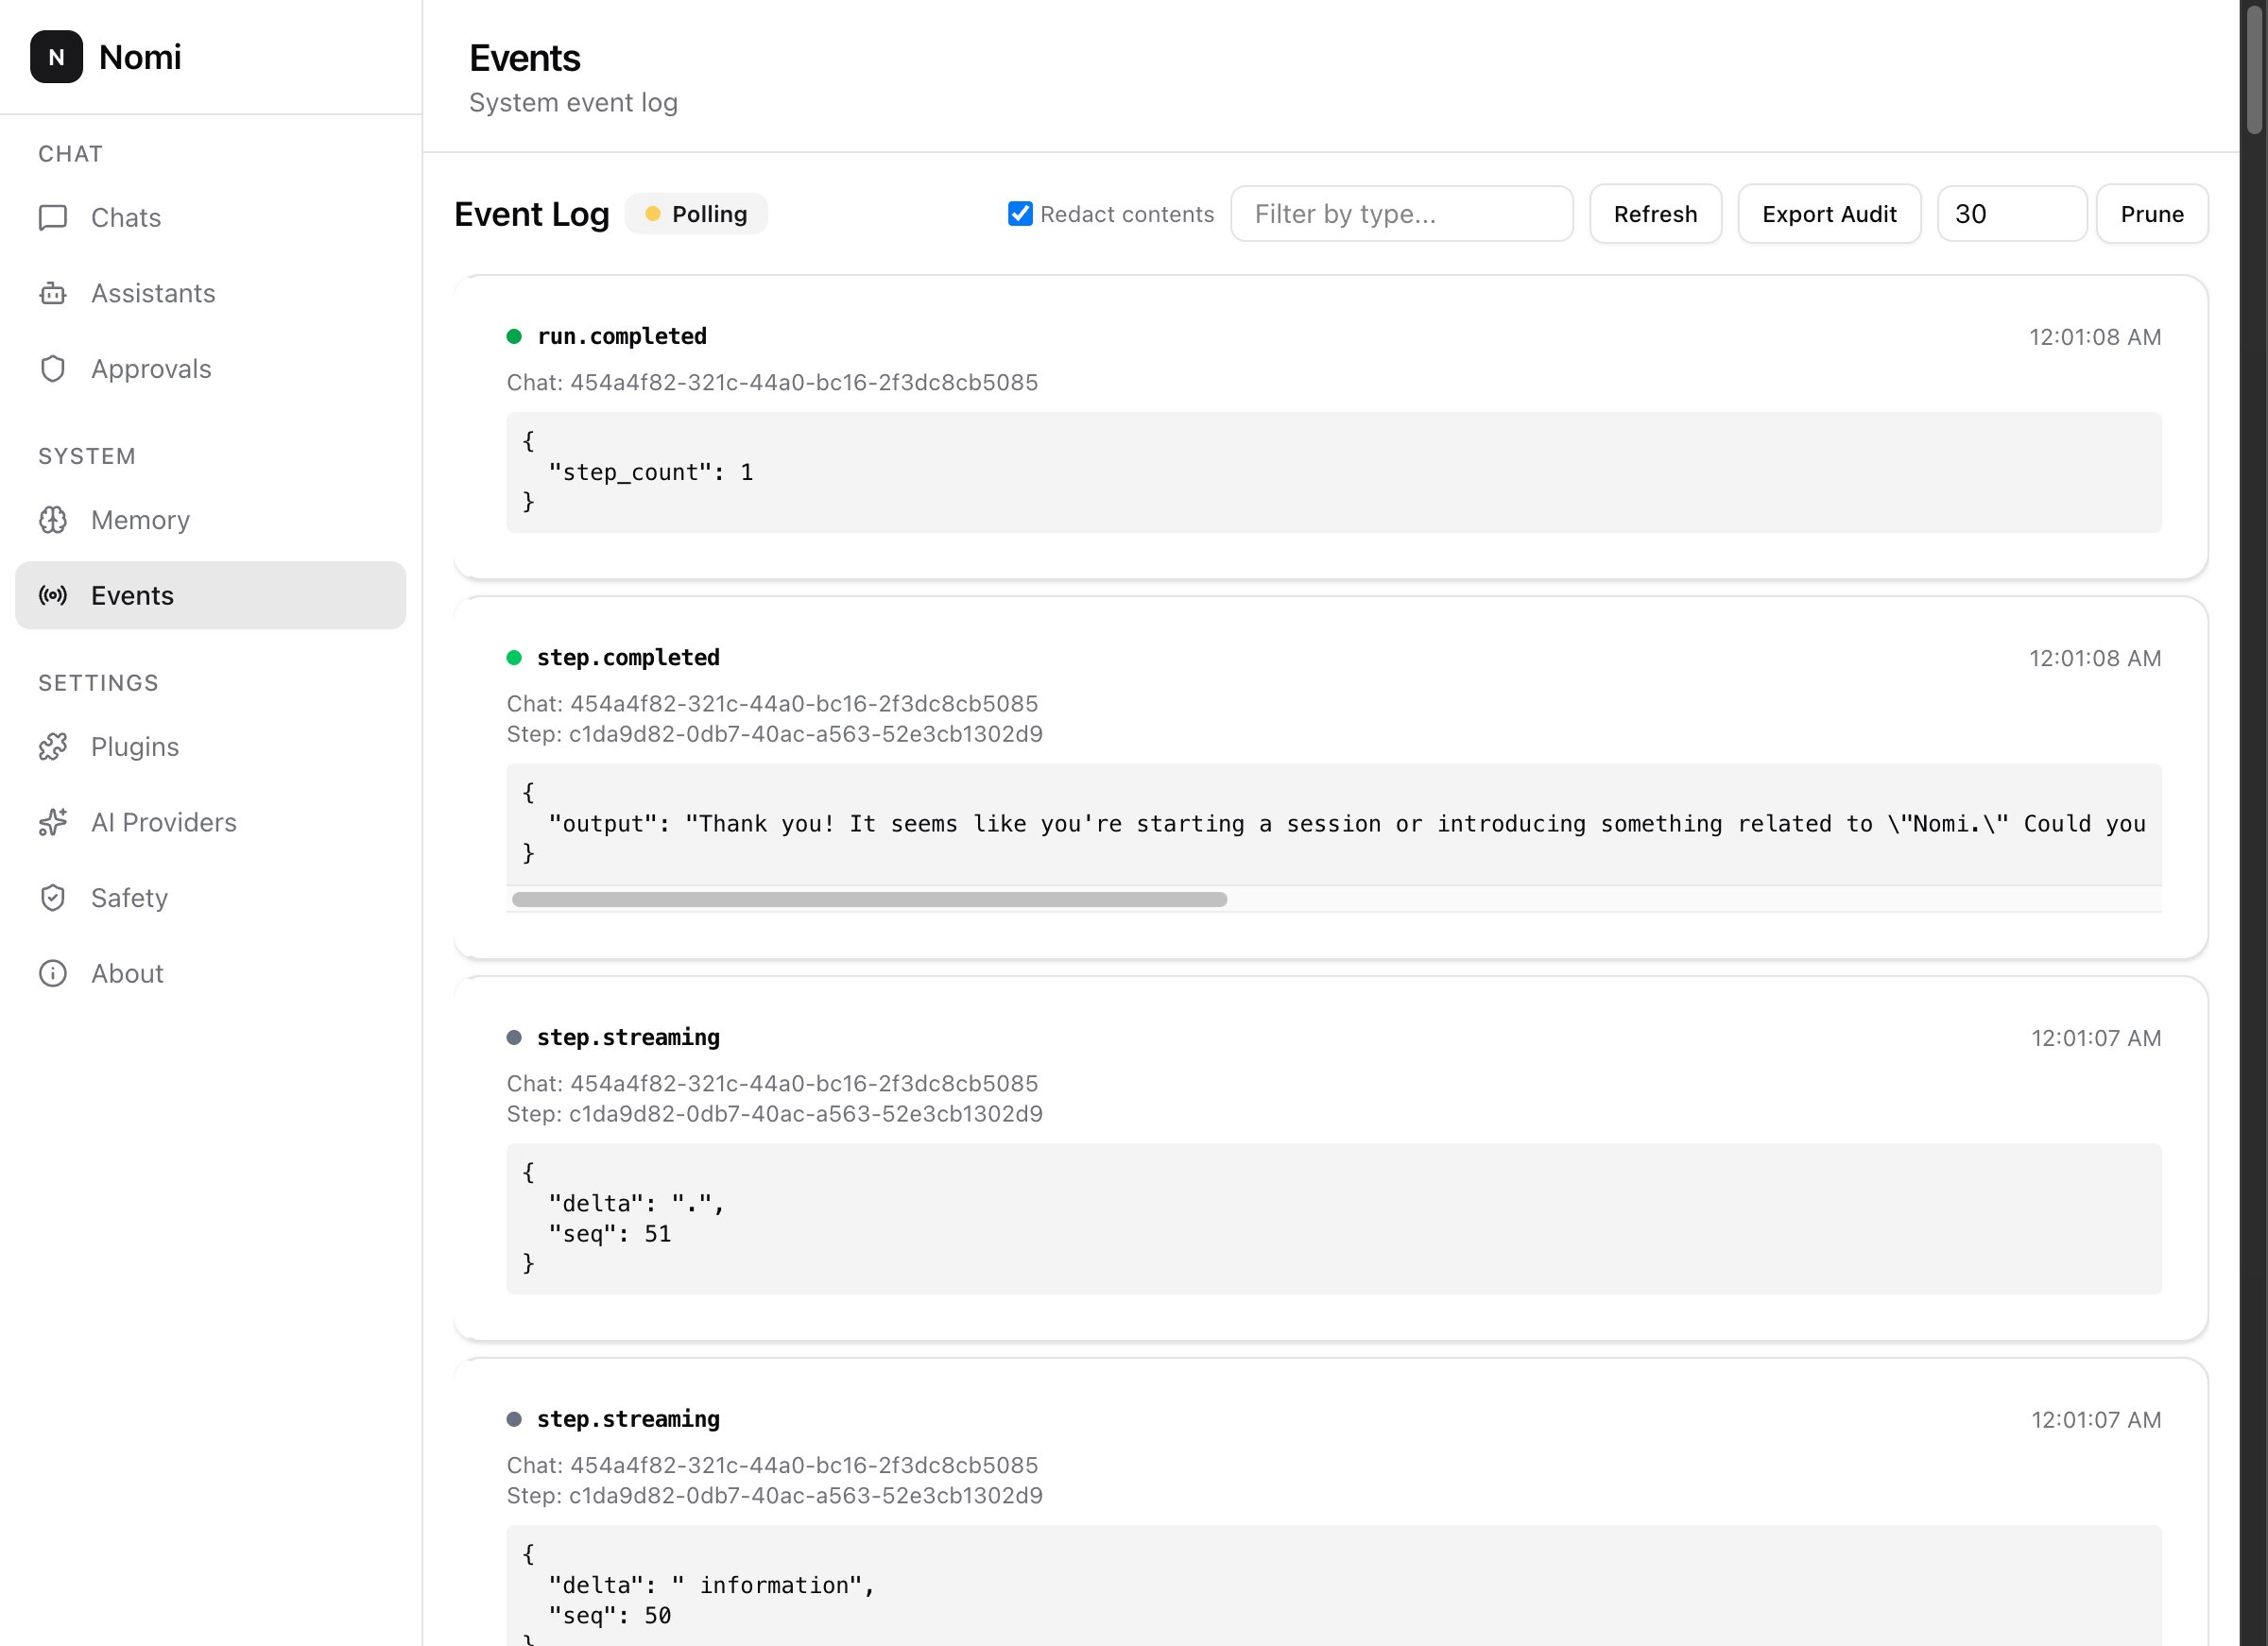Click the step.streaming title on seq 50 event
Screen dimensions: 2268x1646
coord(628,1420)
